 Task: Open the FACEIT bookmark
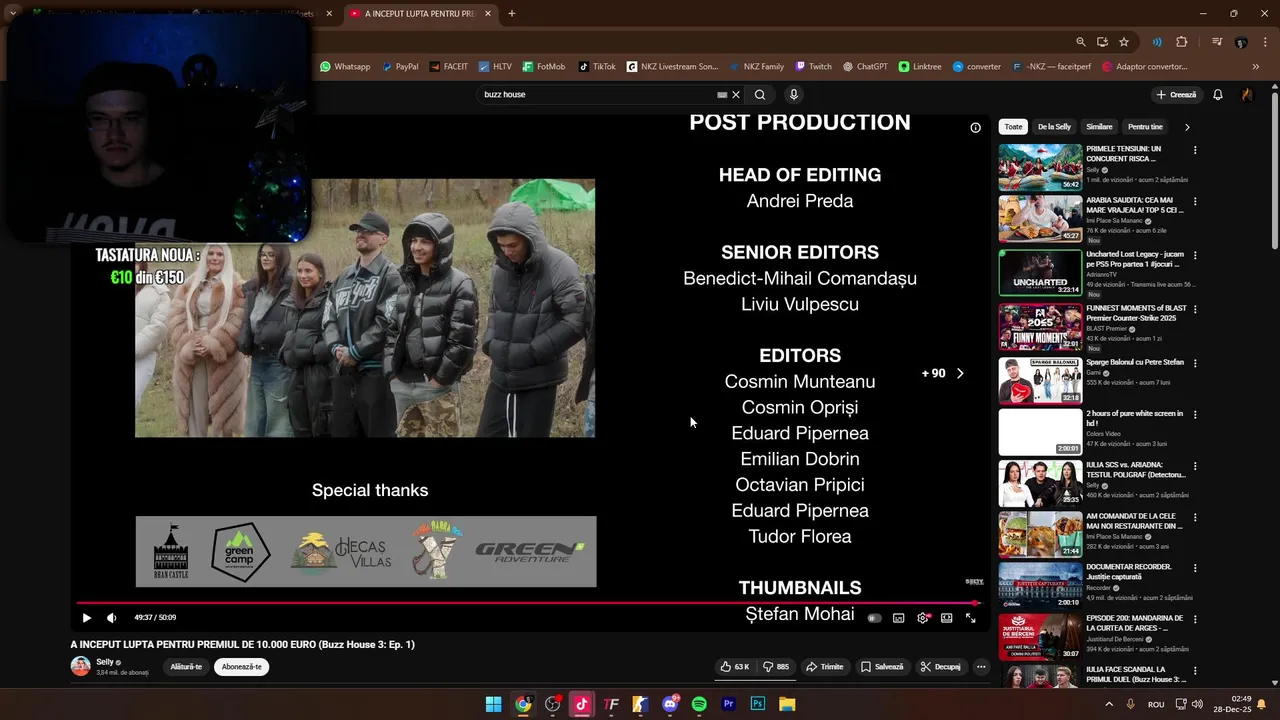449,67
